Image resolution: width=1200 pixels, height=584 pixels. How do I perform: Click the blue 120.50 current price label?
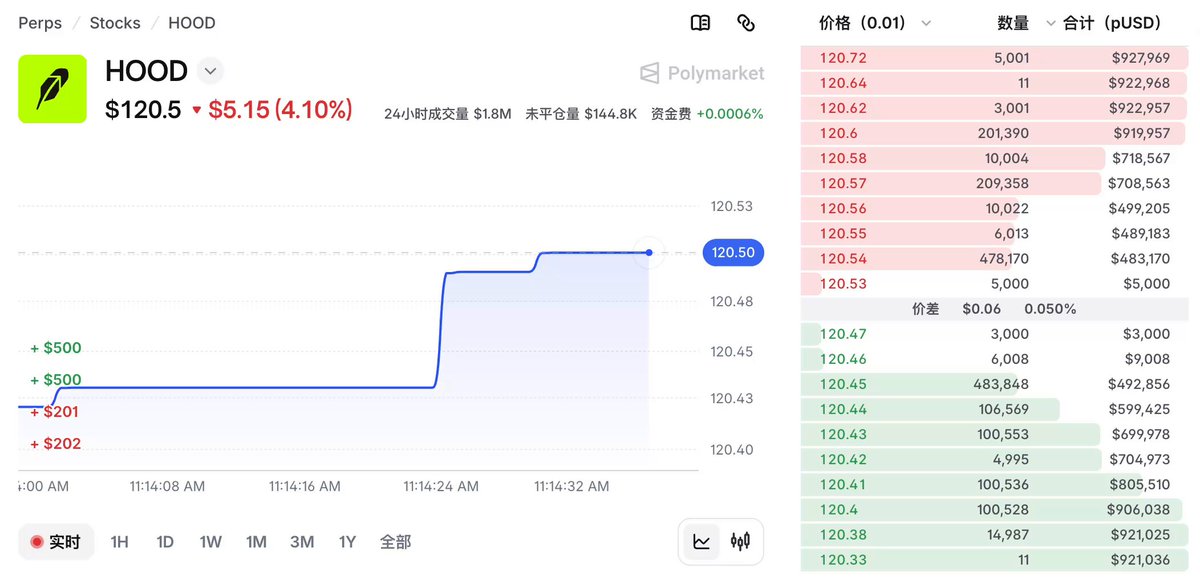733,252
